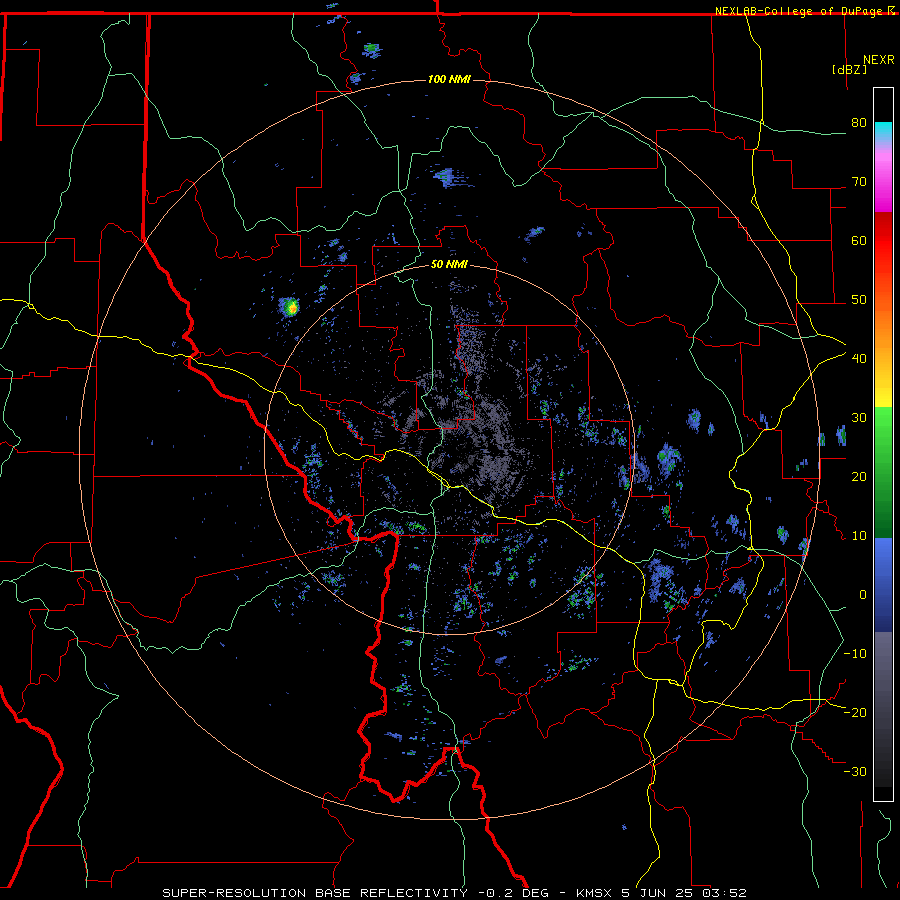Click the 100 NMI range ring label
The image size is (900, 900).
449,79
